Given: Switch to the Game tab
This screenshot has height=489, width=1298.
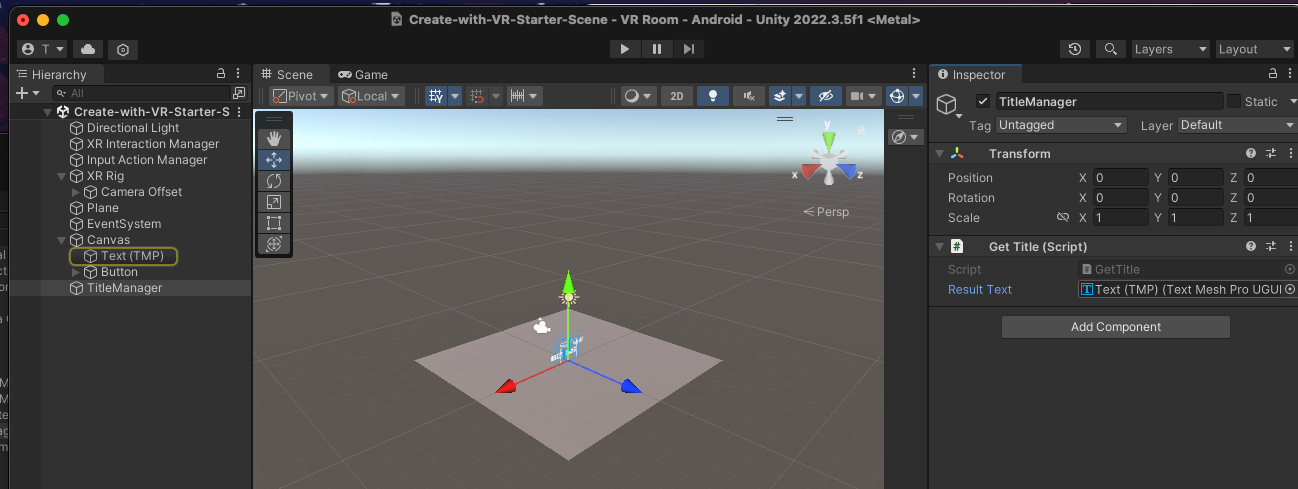Looking at the screenshot, I should click(363, 74).
